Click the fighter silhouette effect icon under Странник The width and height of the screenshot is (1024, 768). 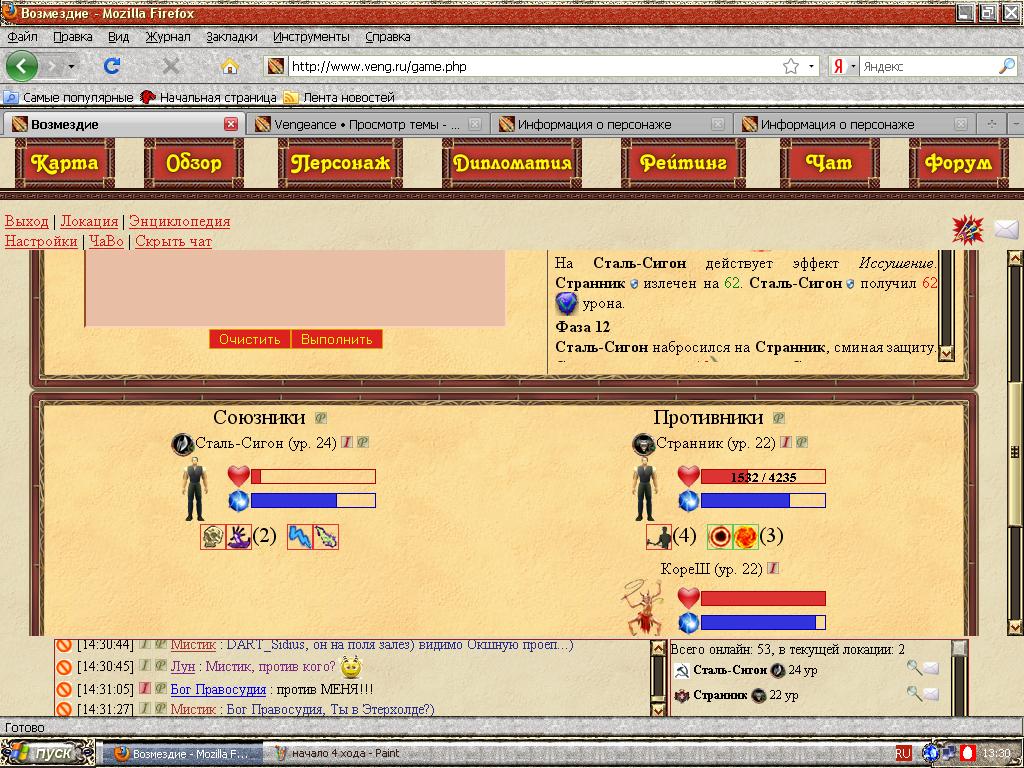(659, 537)
